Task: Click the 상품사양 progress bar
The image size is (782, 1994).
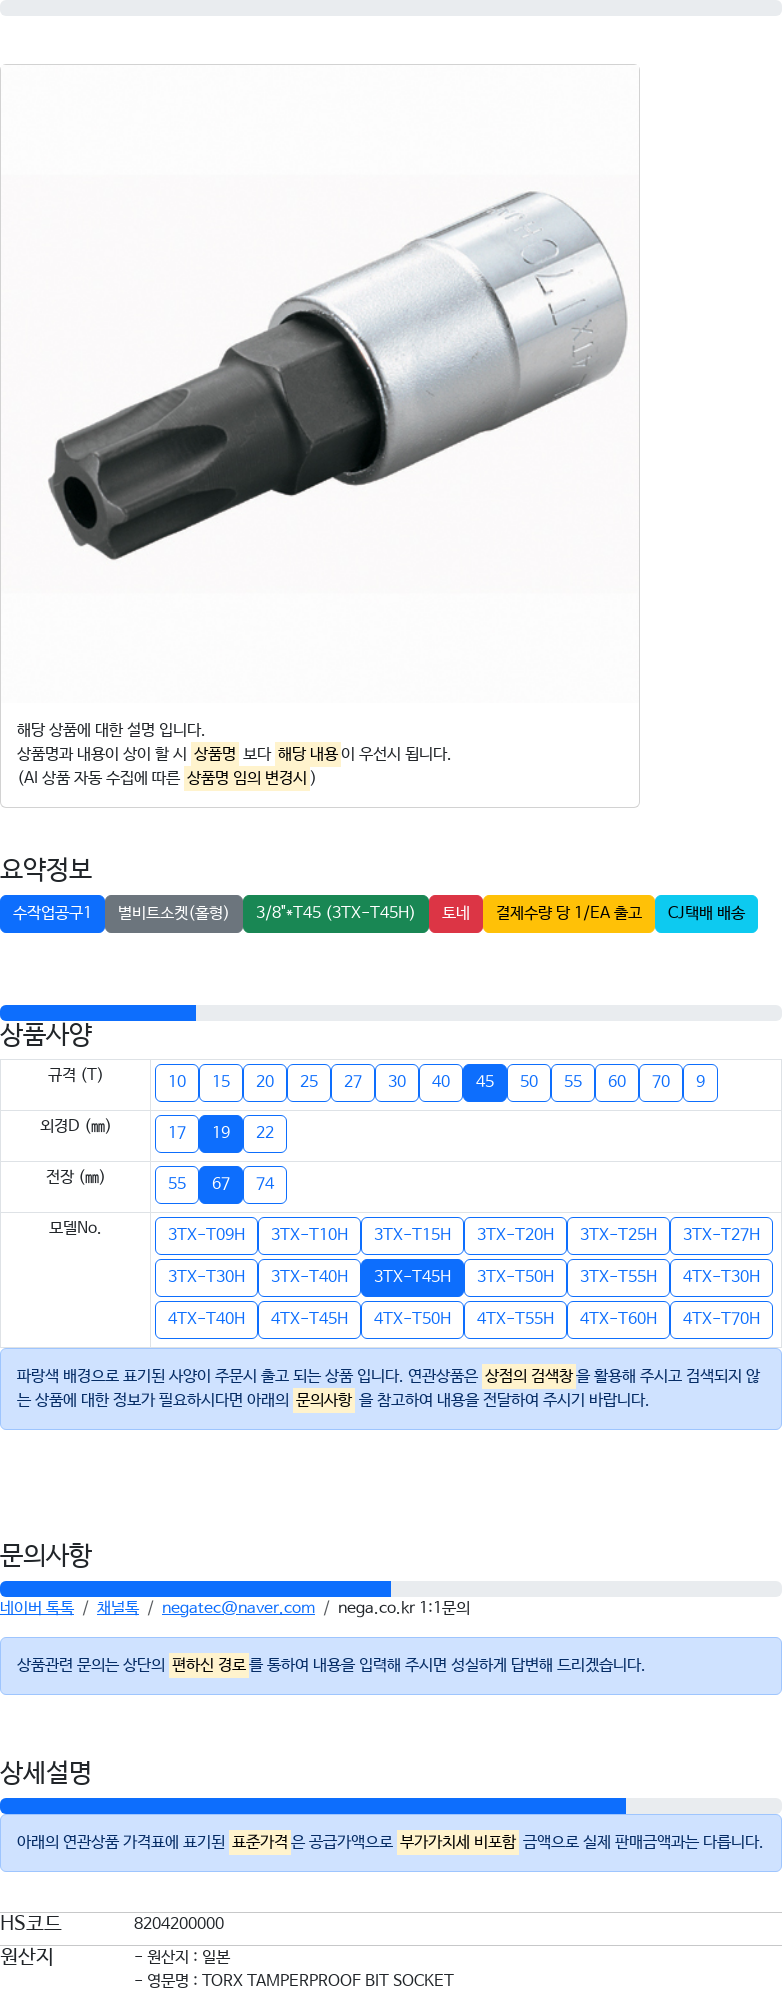Action: [391, 1013]
